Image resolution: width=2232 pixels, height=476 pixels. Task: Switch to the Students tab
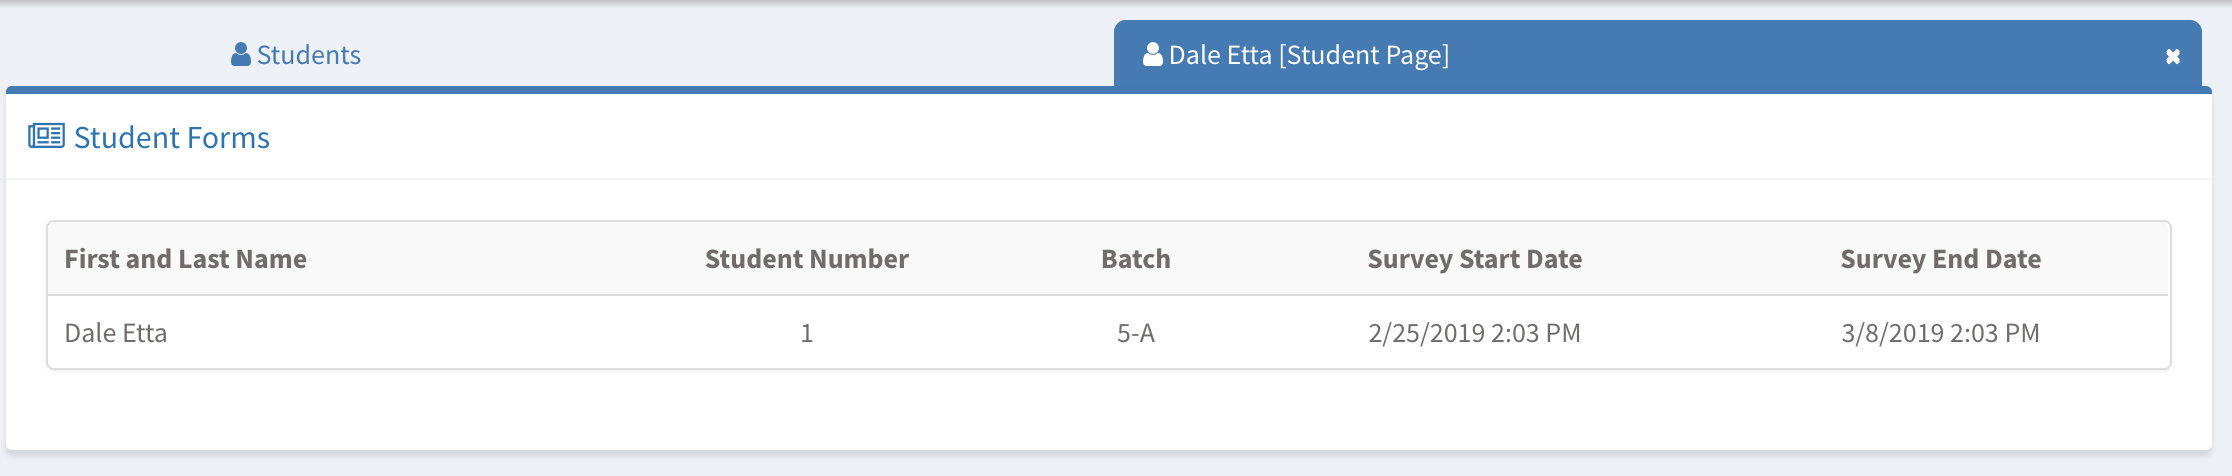point(296,54)
